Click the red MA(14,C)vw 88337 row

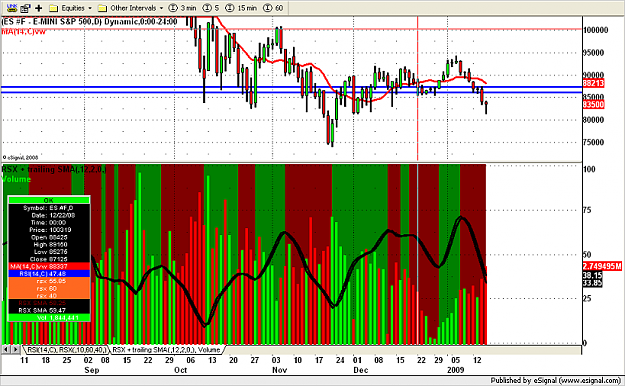point(49,266)
